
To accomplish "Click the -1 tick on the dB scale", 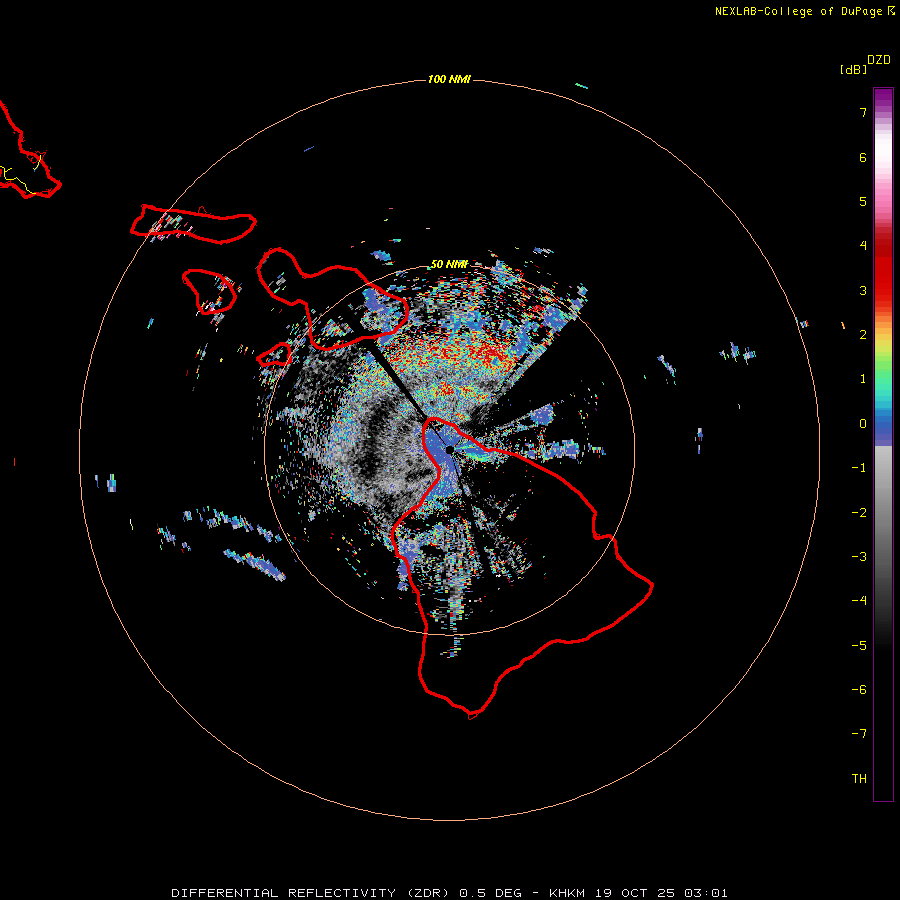I will coord(859,468).
